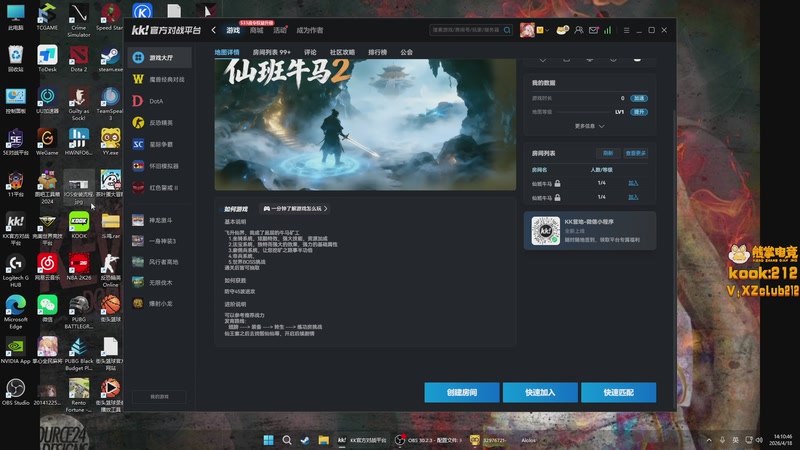Open the gold coins icon in header
The image size is (800, 450).
[x=562, y=30]
